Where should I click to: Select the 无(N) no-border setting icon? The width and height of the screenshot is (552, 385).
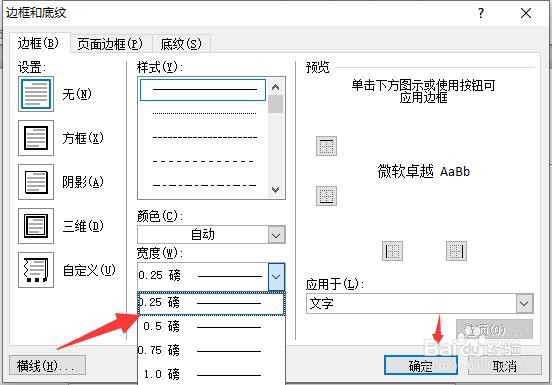[x=36, y=94]
